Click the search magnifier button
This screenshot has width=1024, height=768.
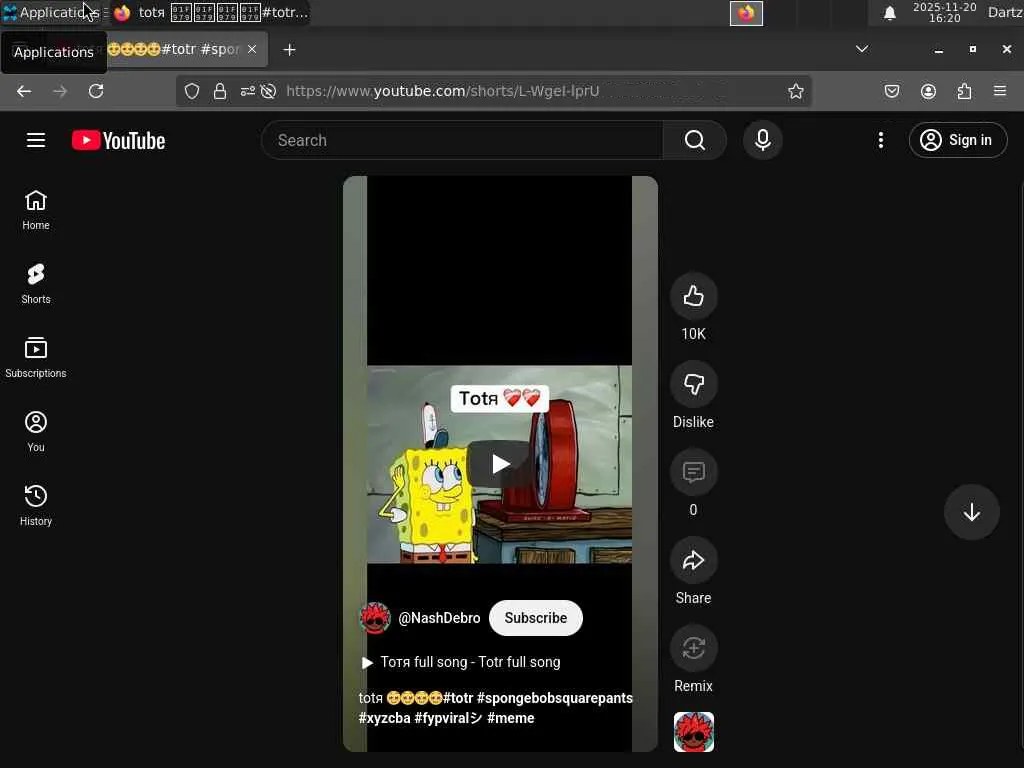(695, 140)
